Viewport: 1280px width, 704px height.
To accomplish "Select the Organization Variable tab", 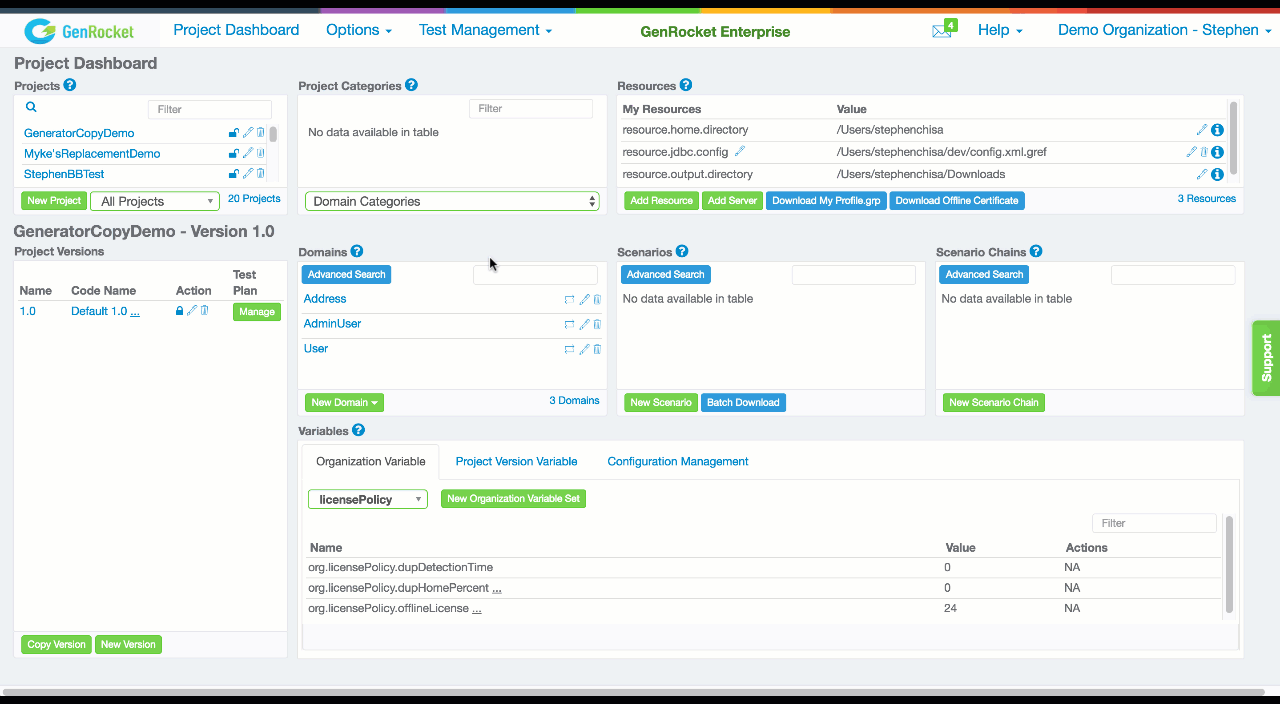I will [x=371, y=462].
